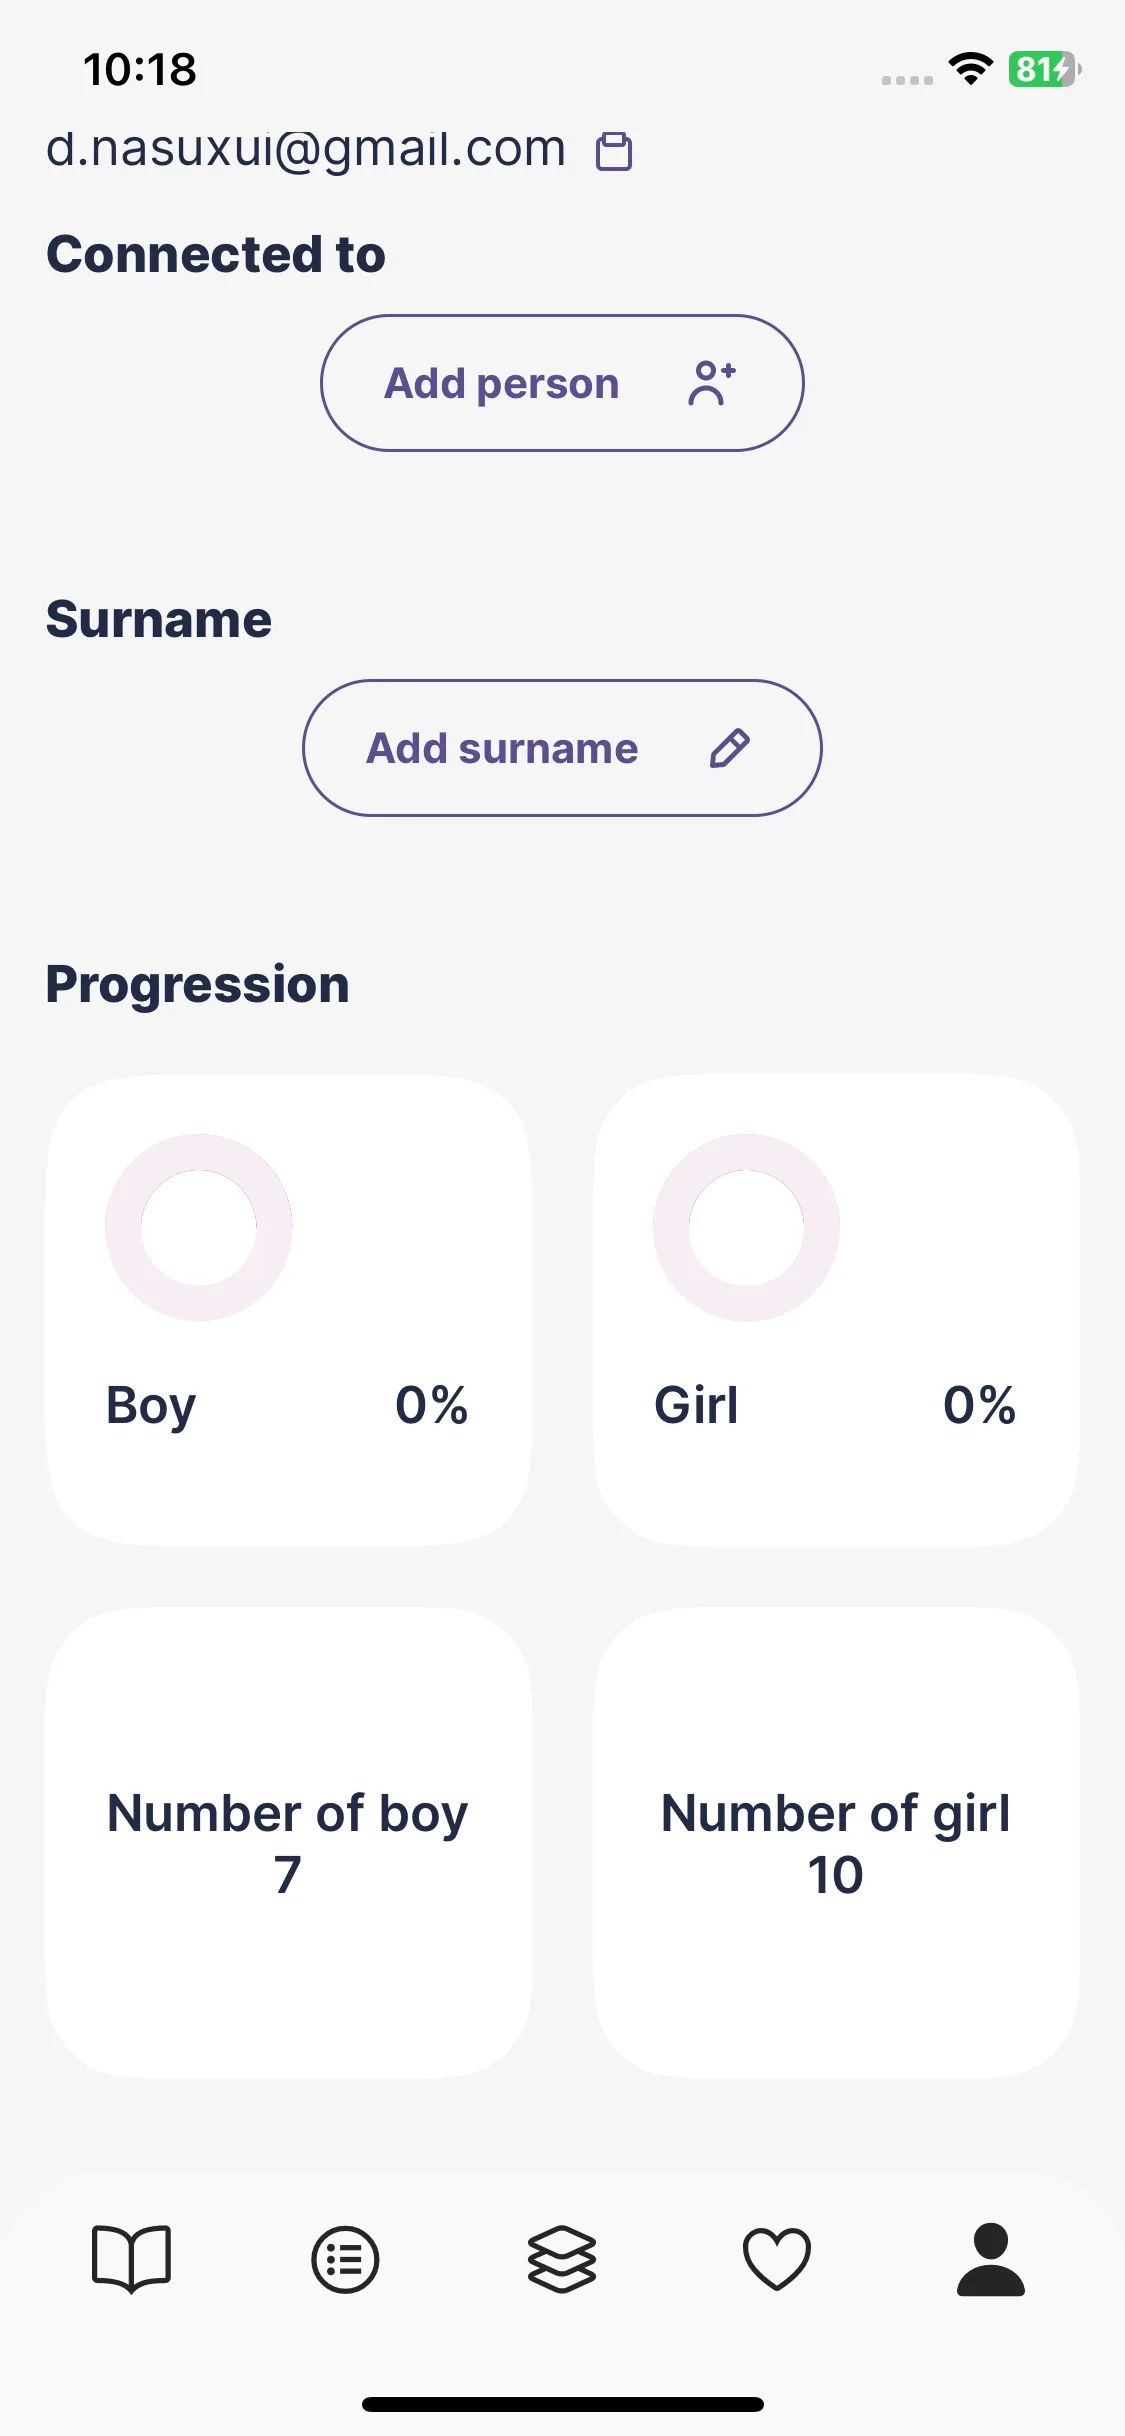The image size is (1125, 2436).
Task: Open the list tab in bottom bar
Action: (345, 2260)
